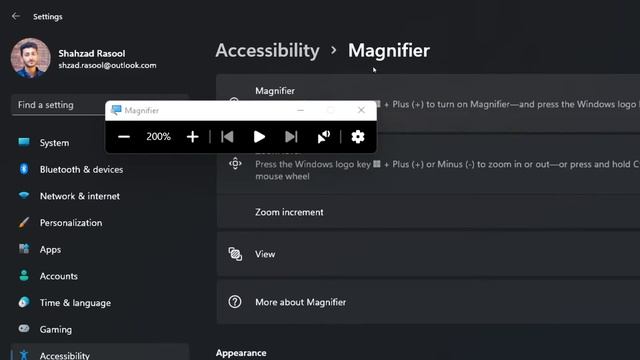Open System settings icon in sidebar

click(24, 142)
